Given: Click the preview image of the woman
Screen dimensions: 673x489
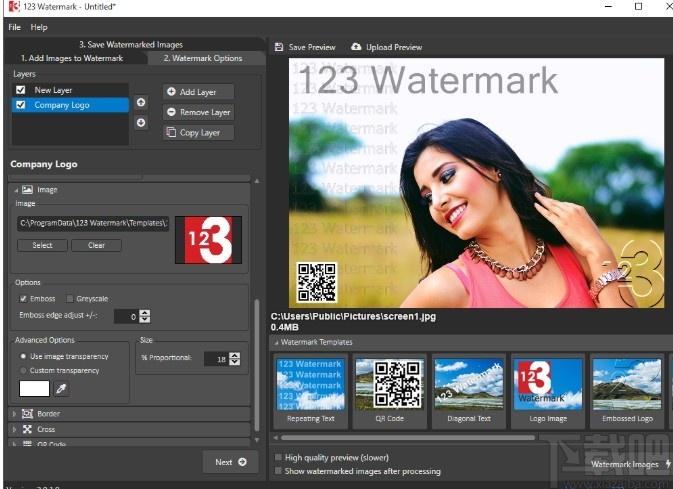Looking at the screenshot, I should 476,183.
